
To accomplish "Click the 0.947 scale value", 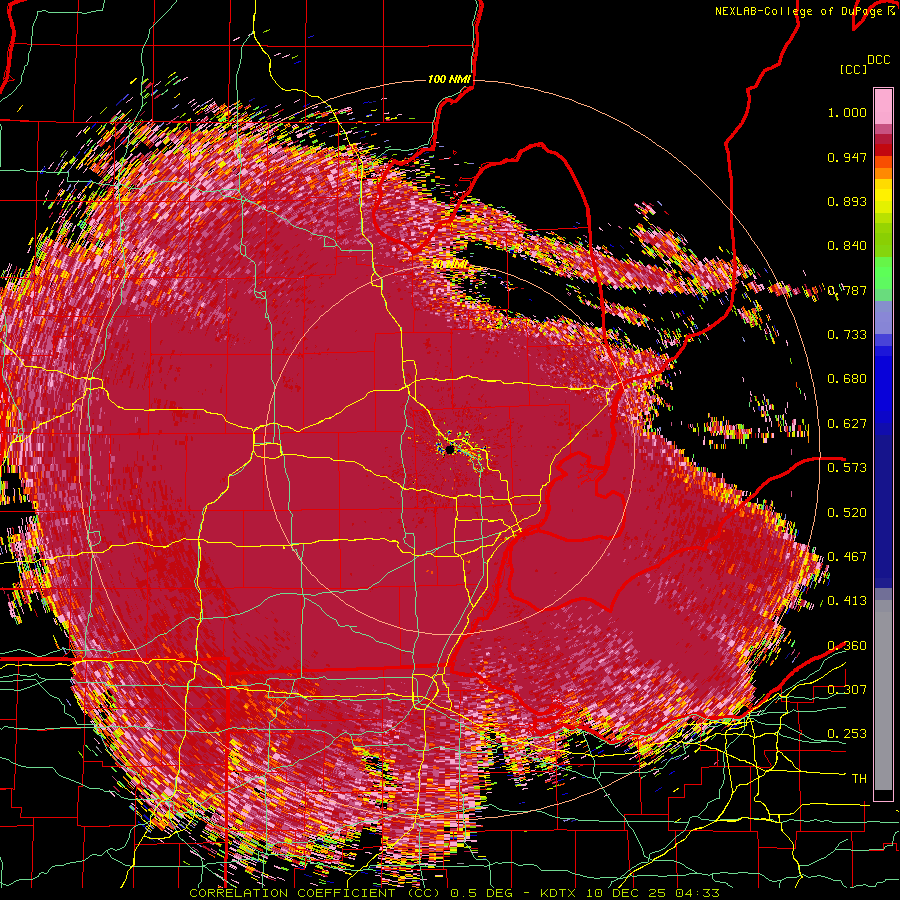I will pos(847,157).
